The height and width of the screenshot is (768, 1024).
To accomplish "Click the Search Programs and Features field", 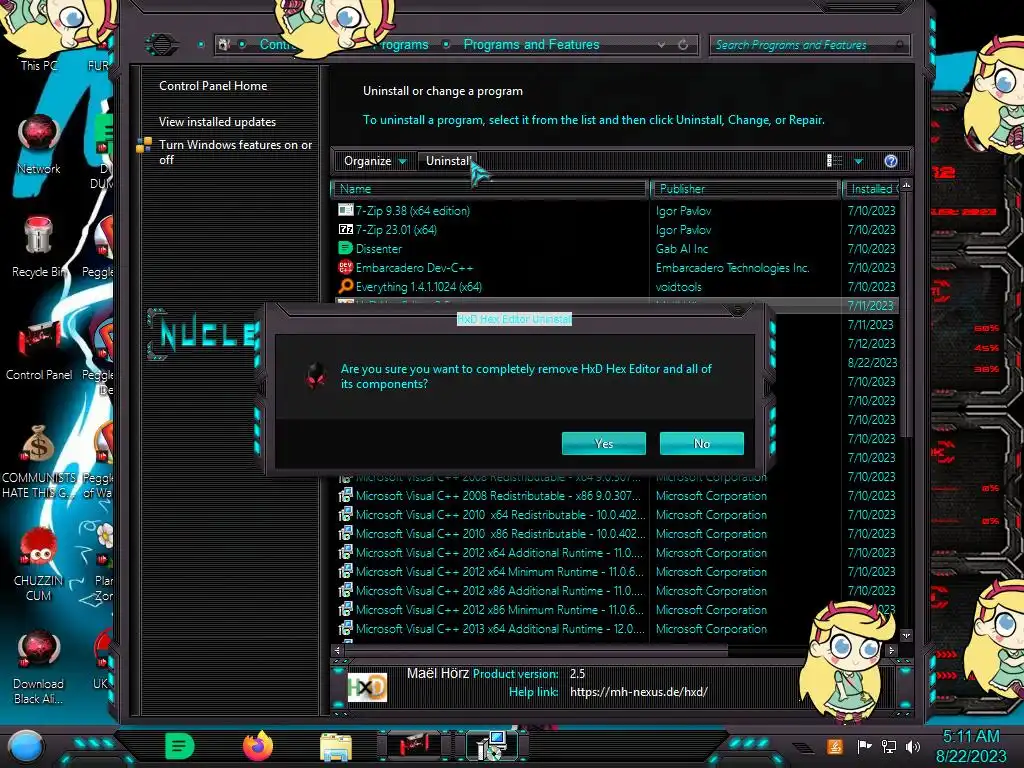I will [x=808, y=45].
